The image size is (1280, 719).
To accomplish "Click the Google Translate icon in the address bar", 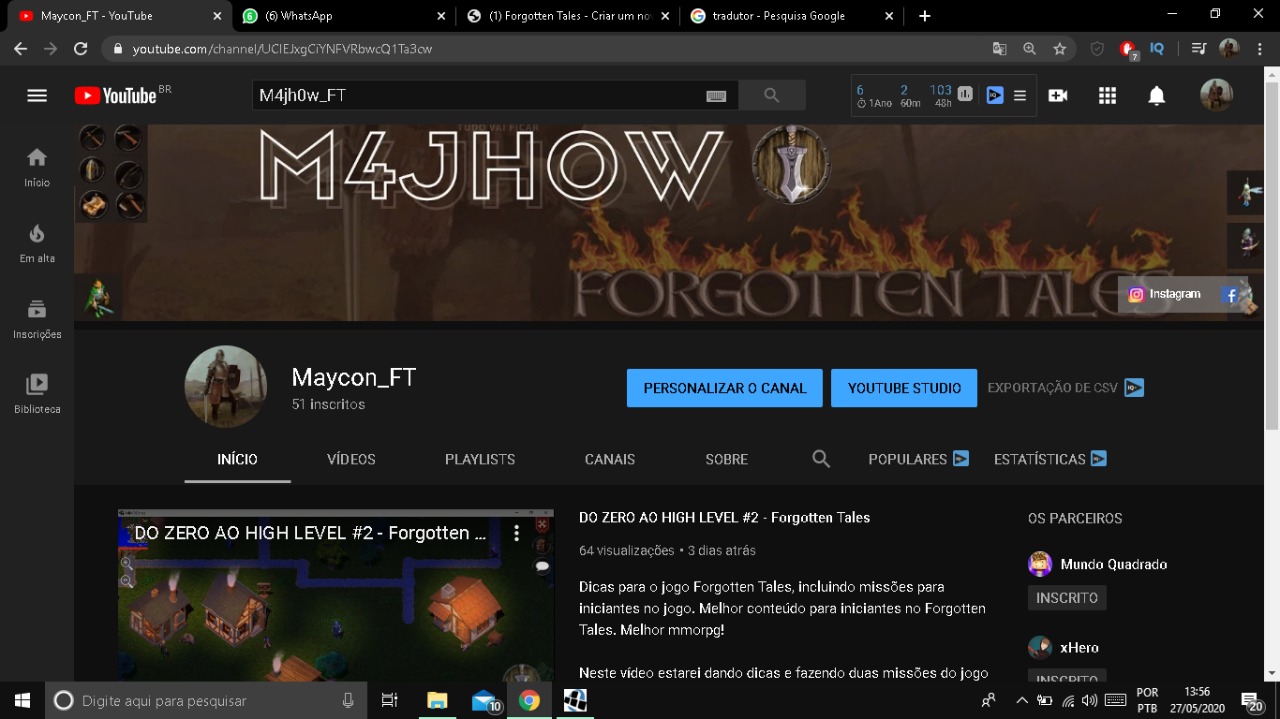I will pyautogui.click(x=999, y=48).
